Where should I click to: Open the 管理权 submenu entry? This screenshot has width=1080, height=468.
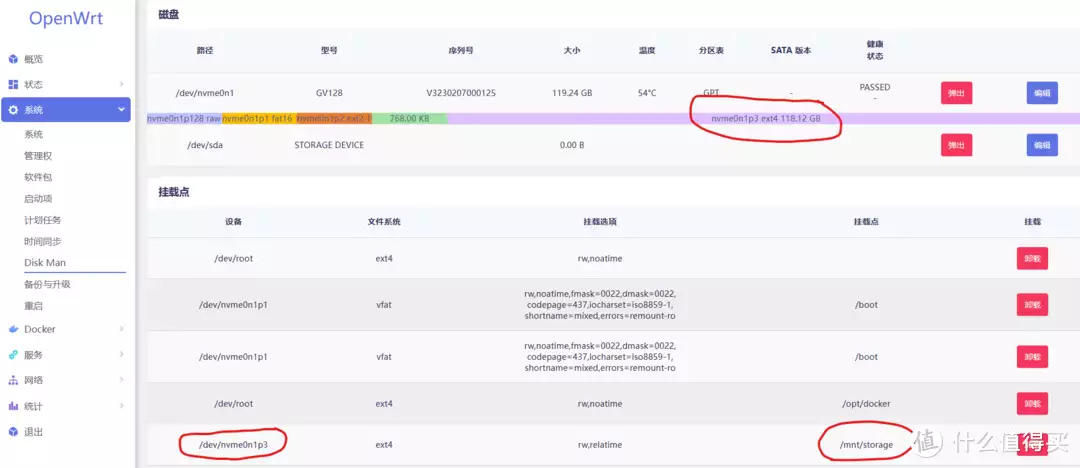tap(38, 156)
